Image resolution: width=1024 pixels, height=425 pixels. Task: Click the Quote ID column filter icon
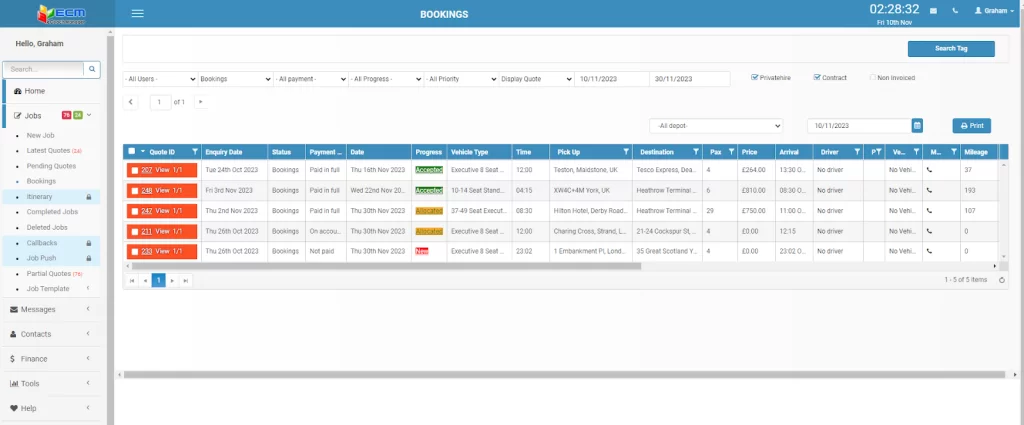194,152
